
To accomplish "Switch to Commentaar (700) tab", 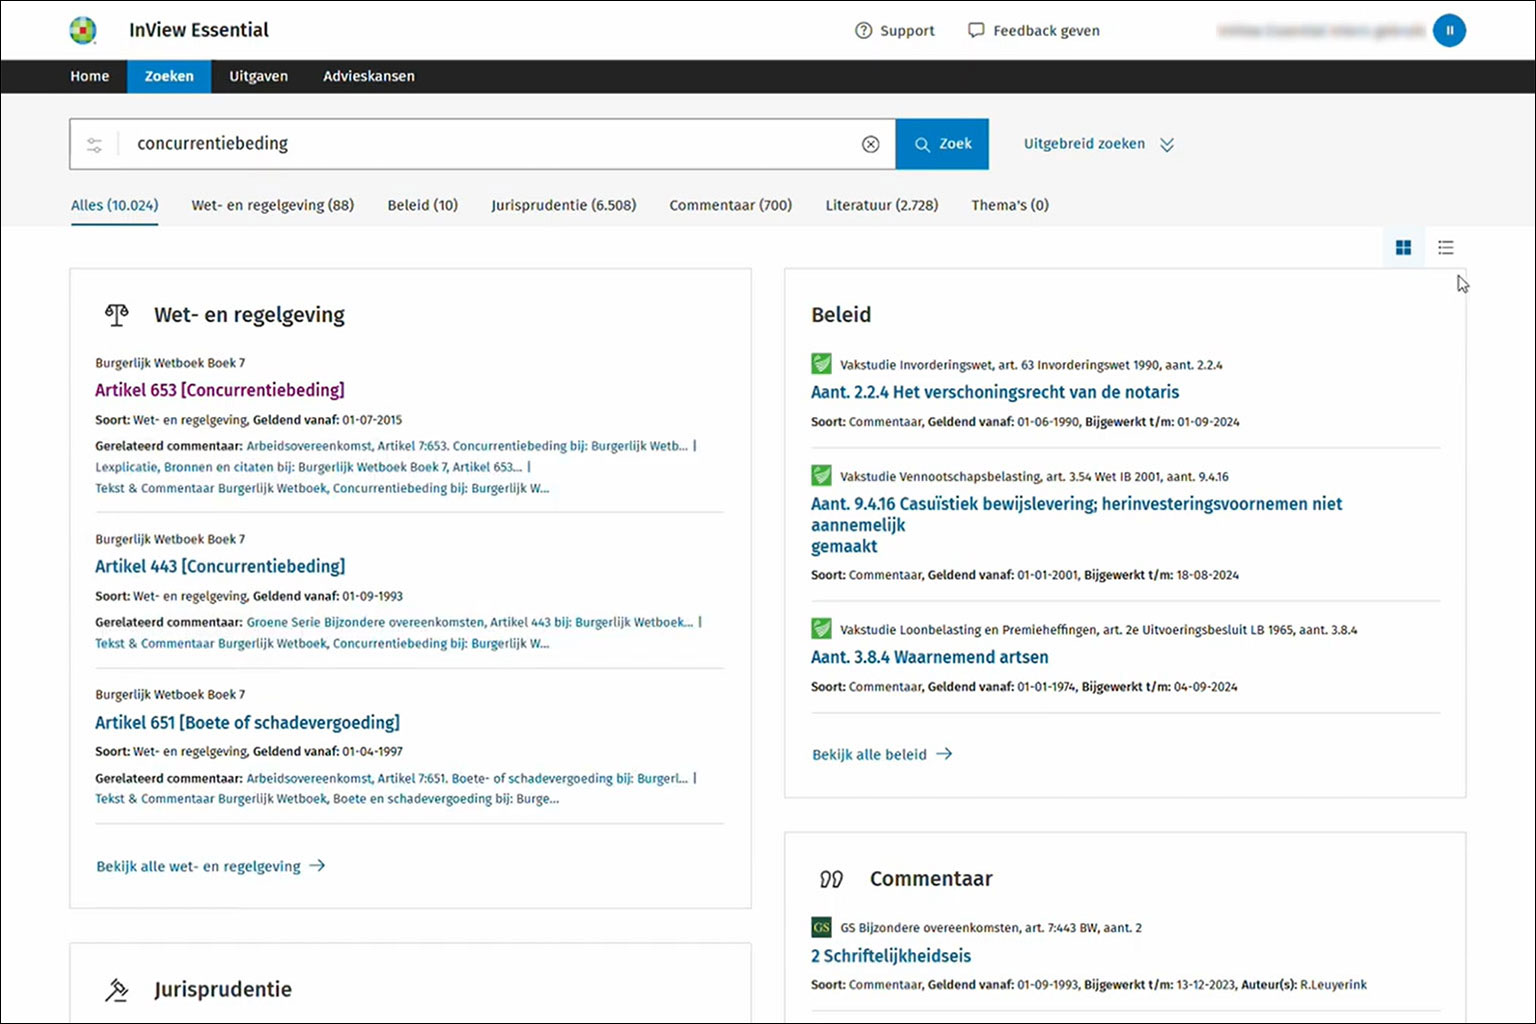I will [x=731, y=205].
